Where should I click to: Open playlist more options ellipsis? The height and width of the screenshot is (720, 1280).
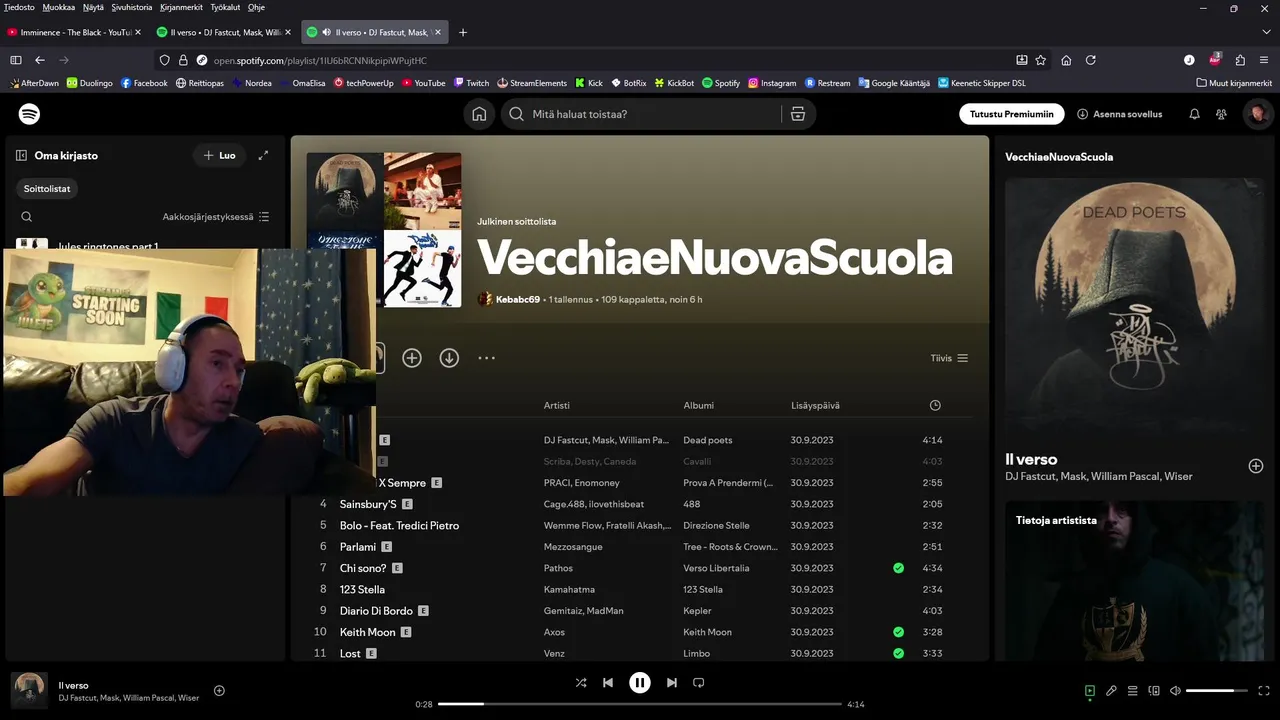pos(487,358)
